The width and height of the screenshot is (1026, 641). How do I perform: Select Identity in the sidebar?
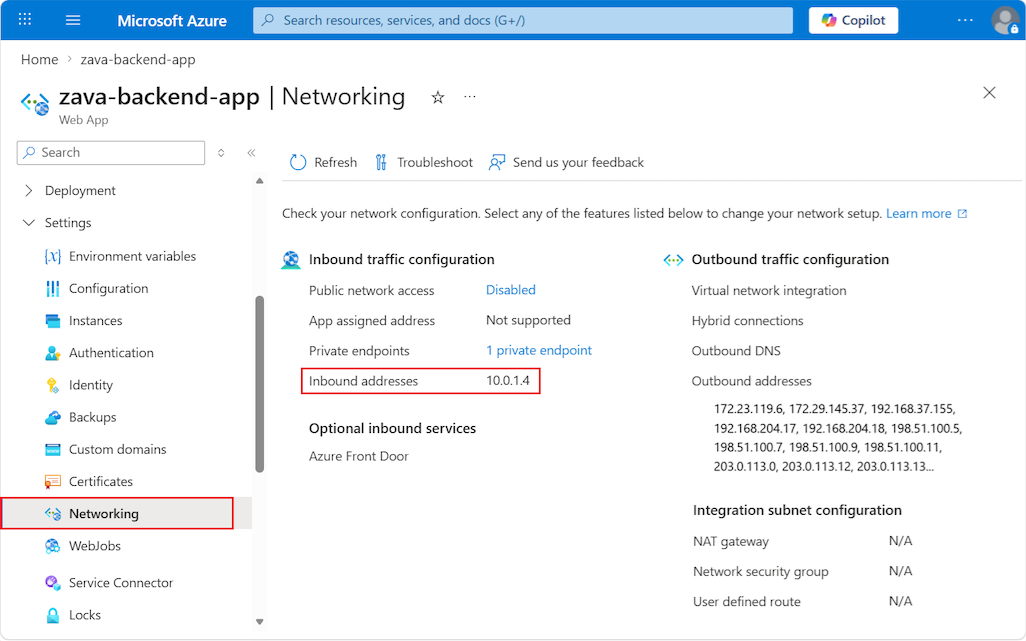90,385
